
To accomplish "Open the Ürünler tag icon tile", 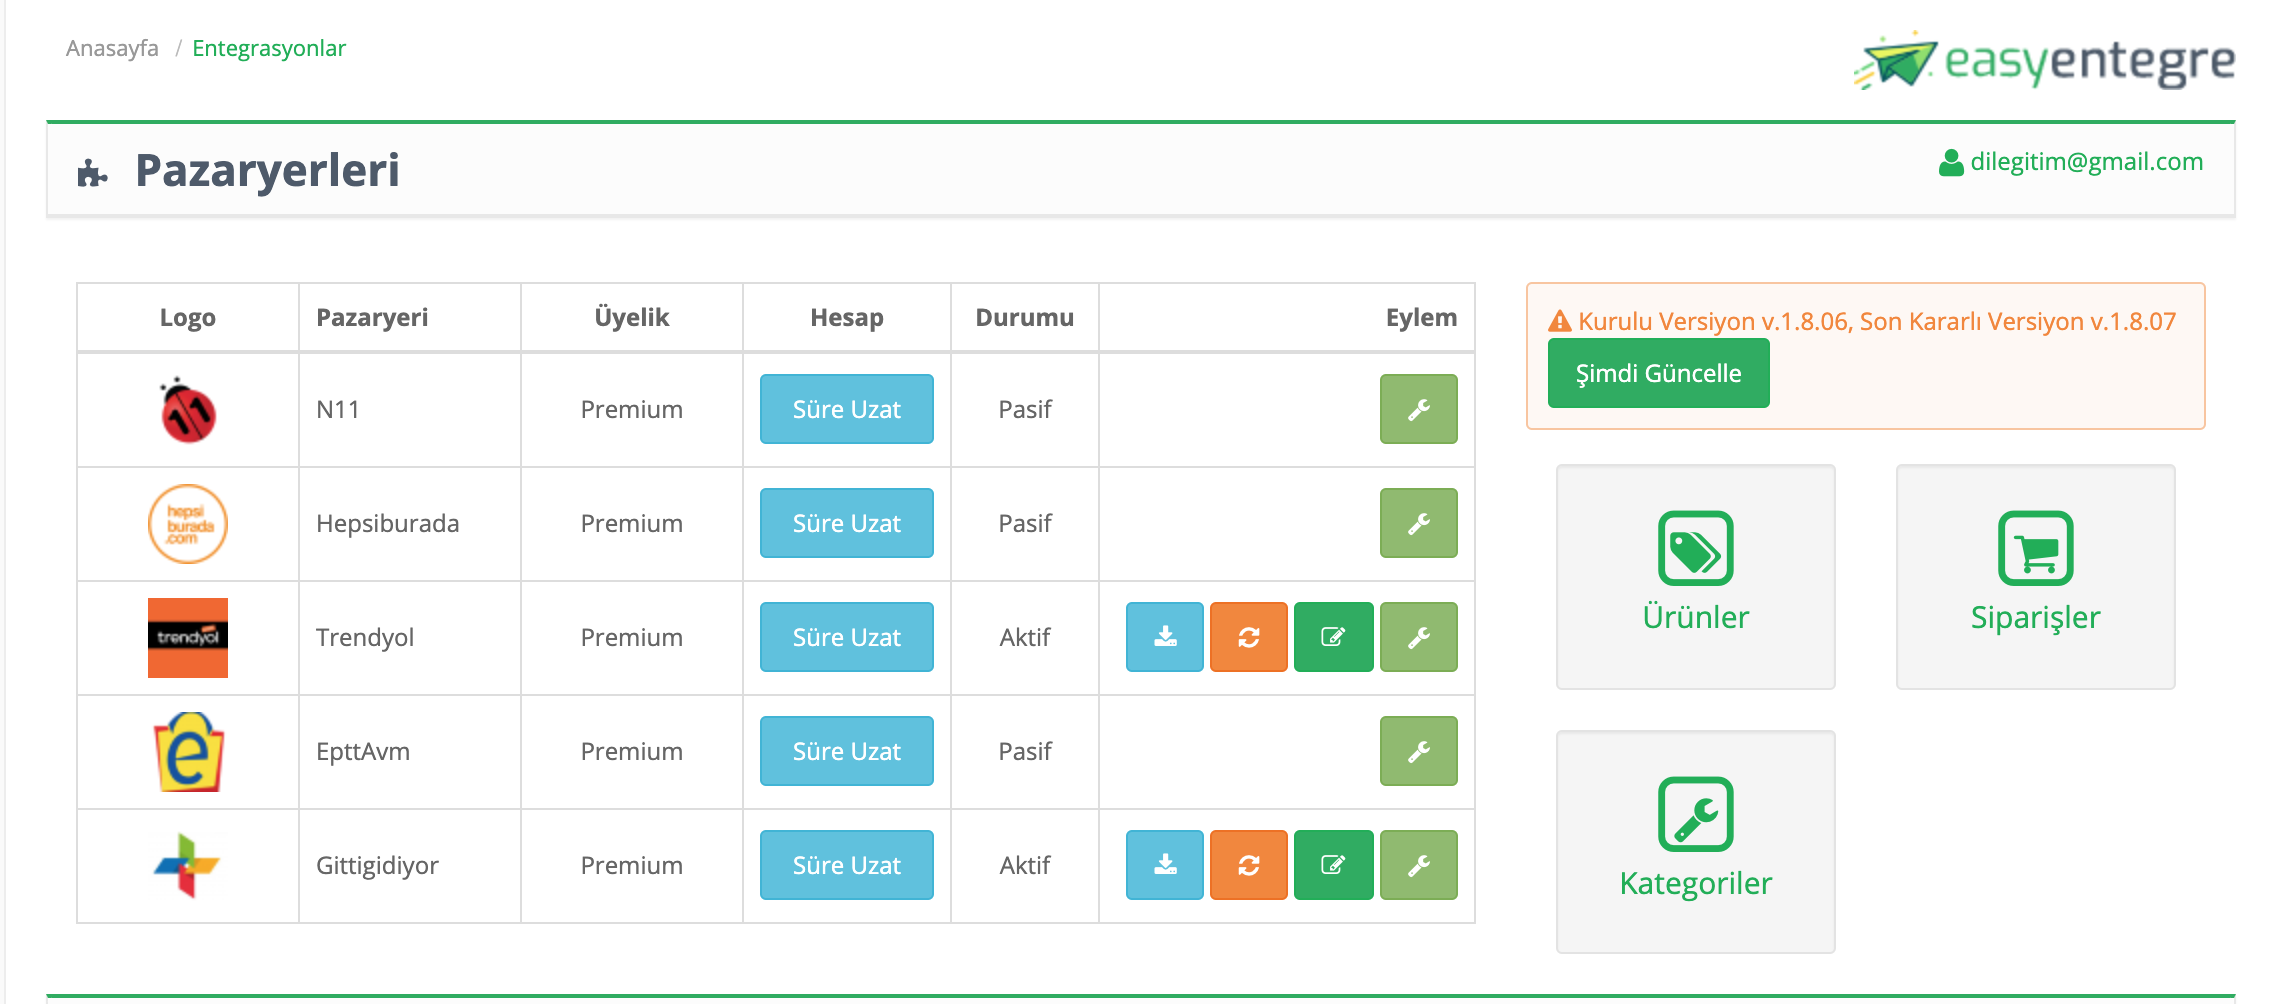I will [1696, 577].
